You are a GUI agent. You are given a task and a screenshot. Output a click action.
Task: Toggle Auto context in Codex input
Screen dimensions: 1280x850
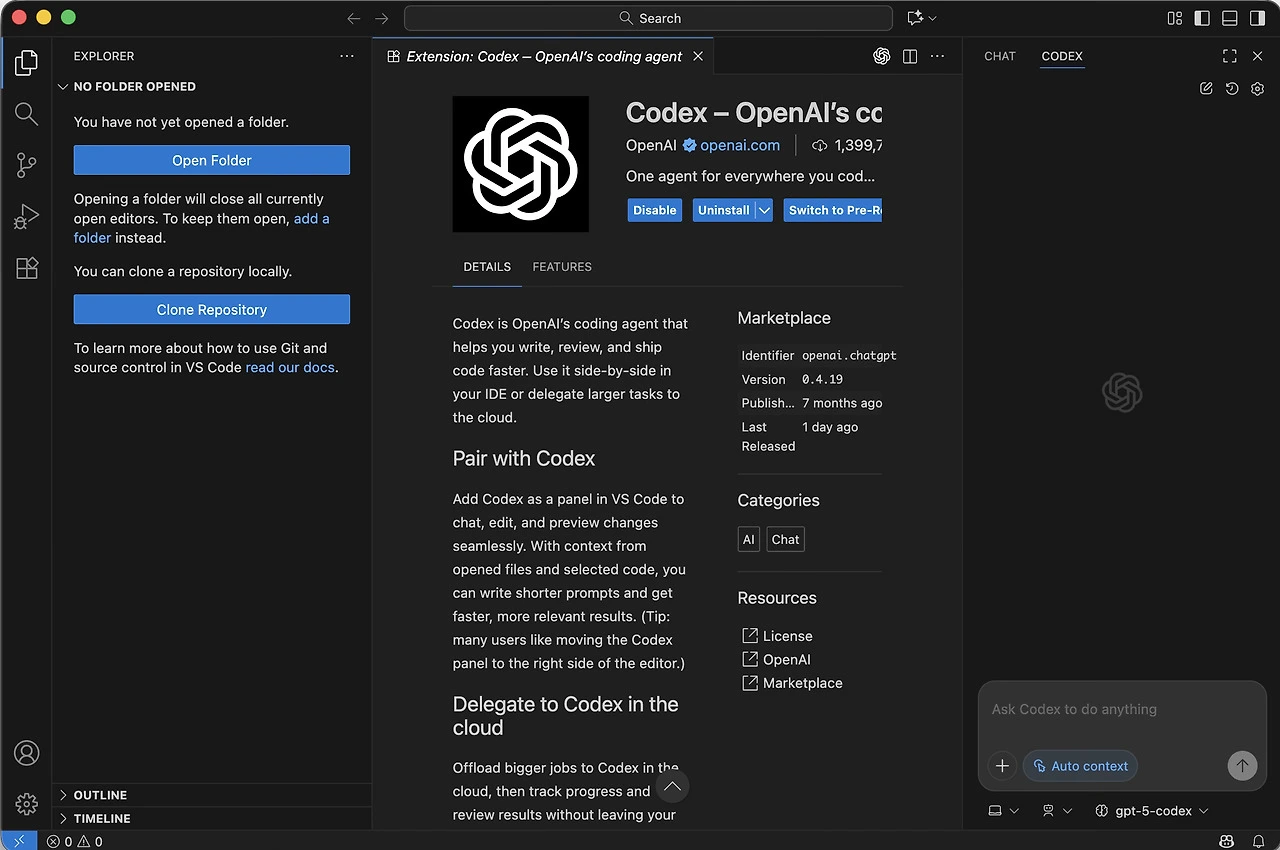1080,766
